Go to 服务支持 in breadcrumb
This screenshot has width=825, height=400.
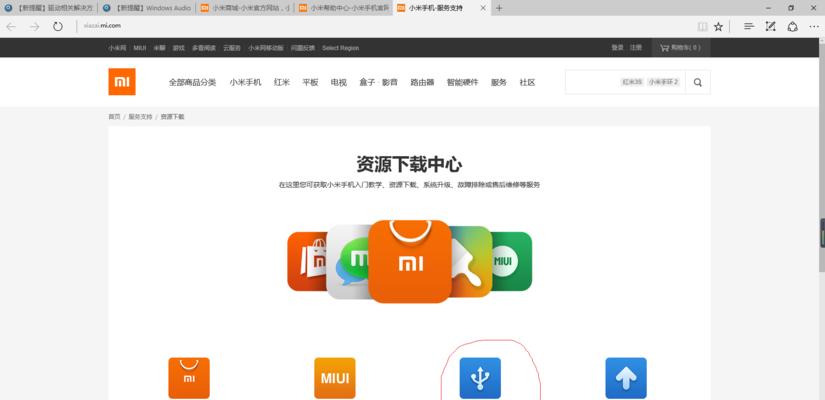(140, 117)
